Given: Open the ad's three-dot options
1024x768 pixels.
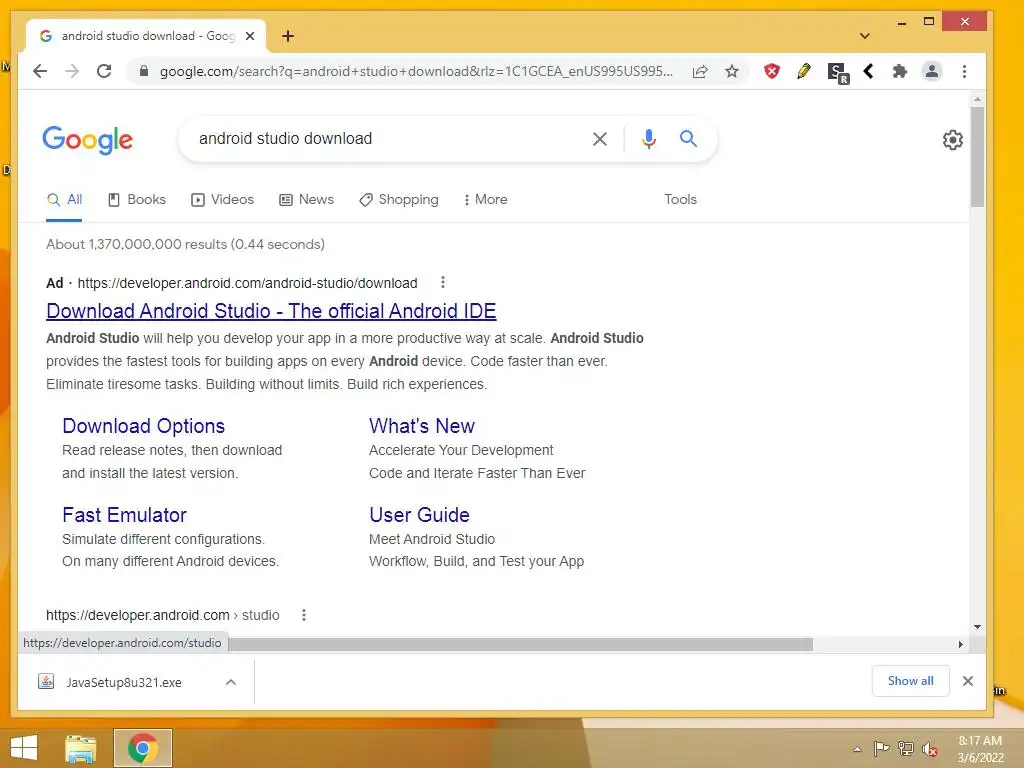Looking at the screenshot, I should point(443,282).
